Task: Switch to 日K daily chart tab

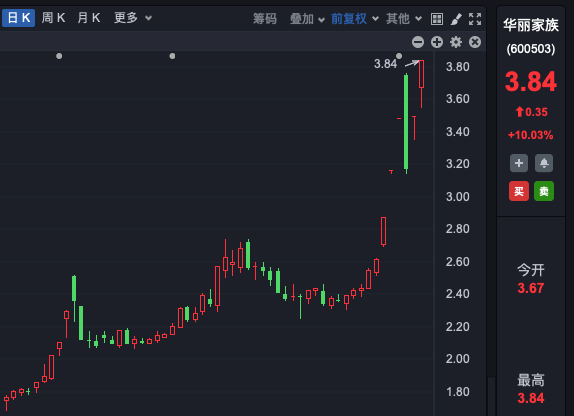Action: tap(19, 18)
